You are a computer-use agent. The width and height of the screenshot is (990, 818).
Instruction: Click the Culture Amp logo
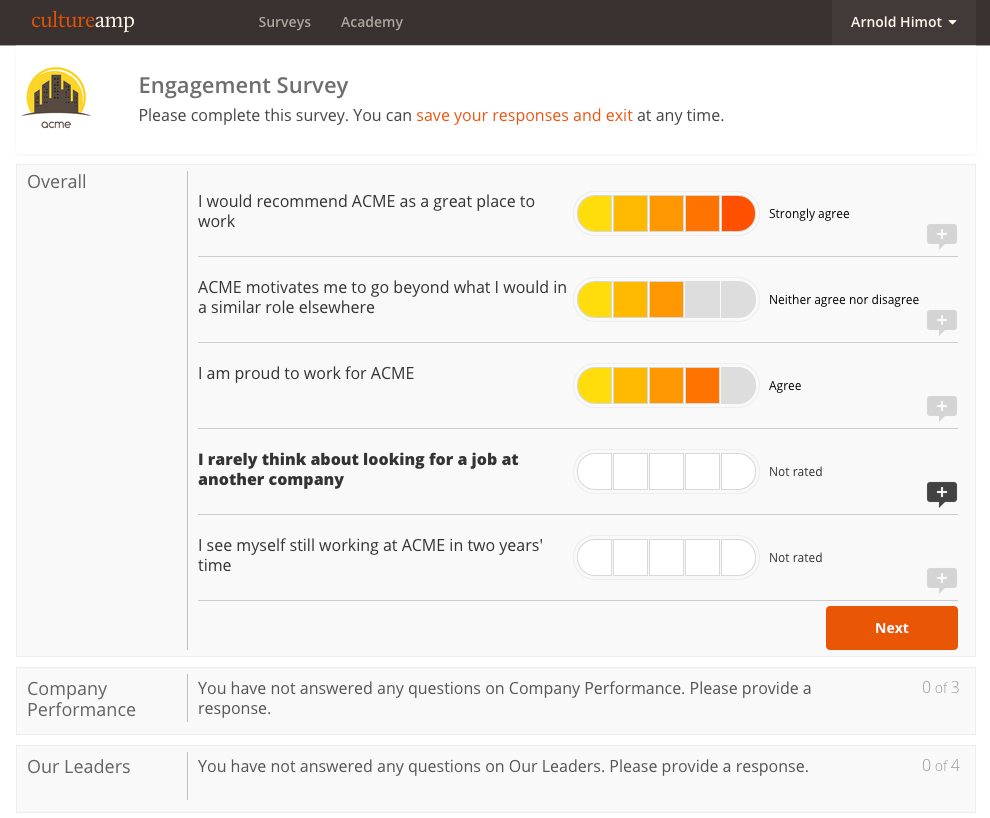click(x=82, y=22)
